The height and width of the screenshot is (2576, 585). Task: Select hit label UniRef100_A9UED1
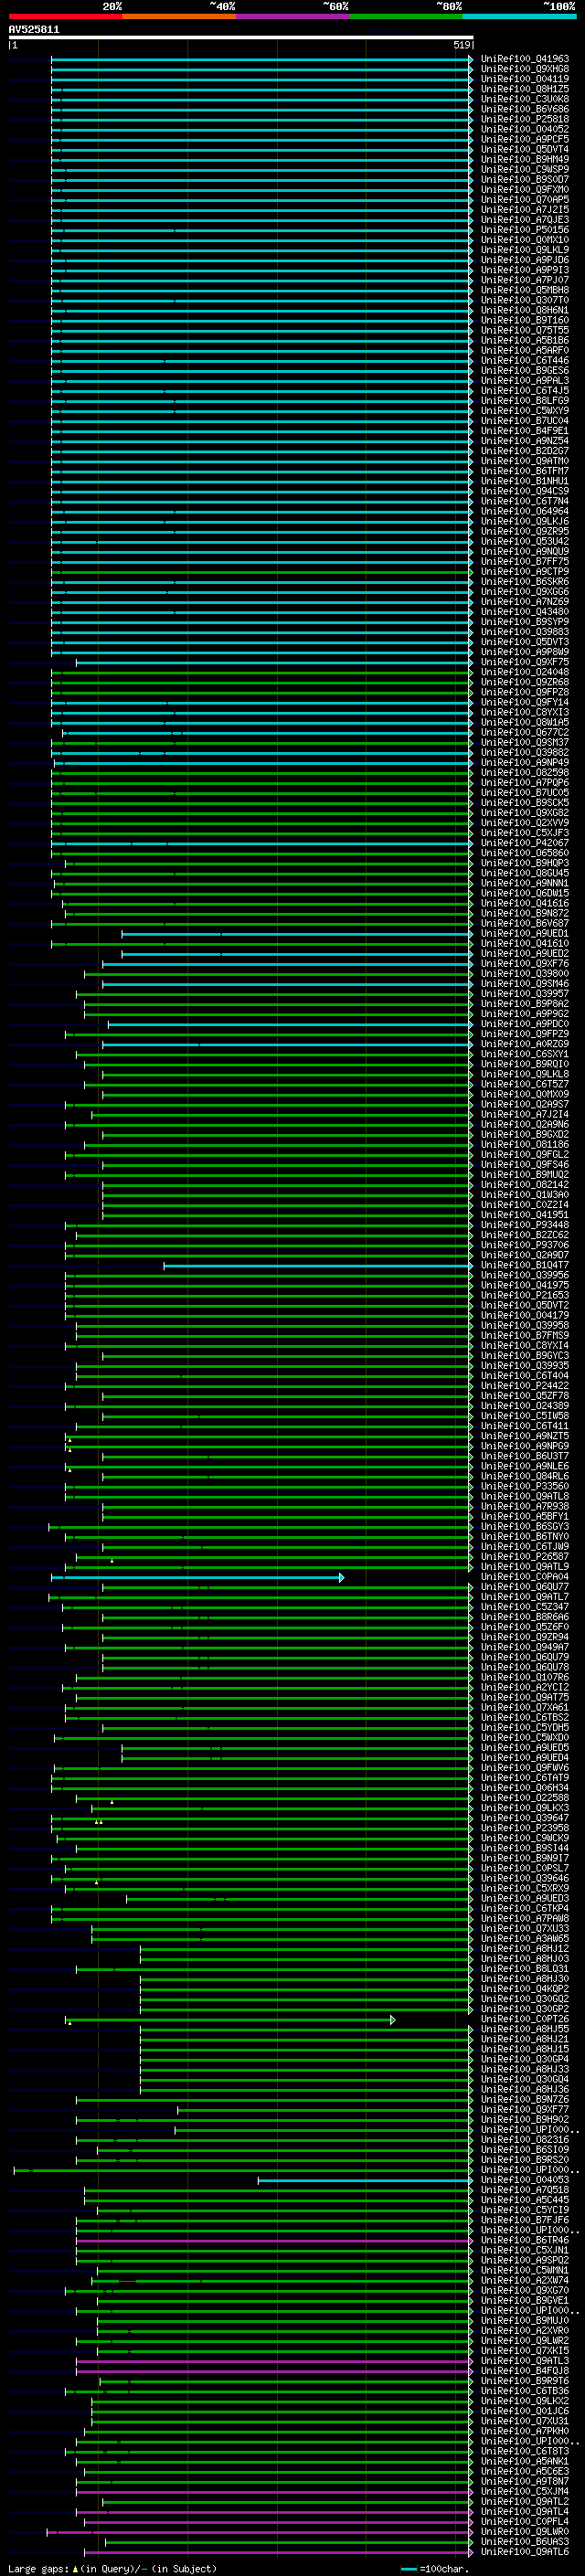tap(524, 933)
